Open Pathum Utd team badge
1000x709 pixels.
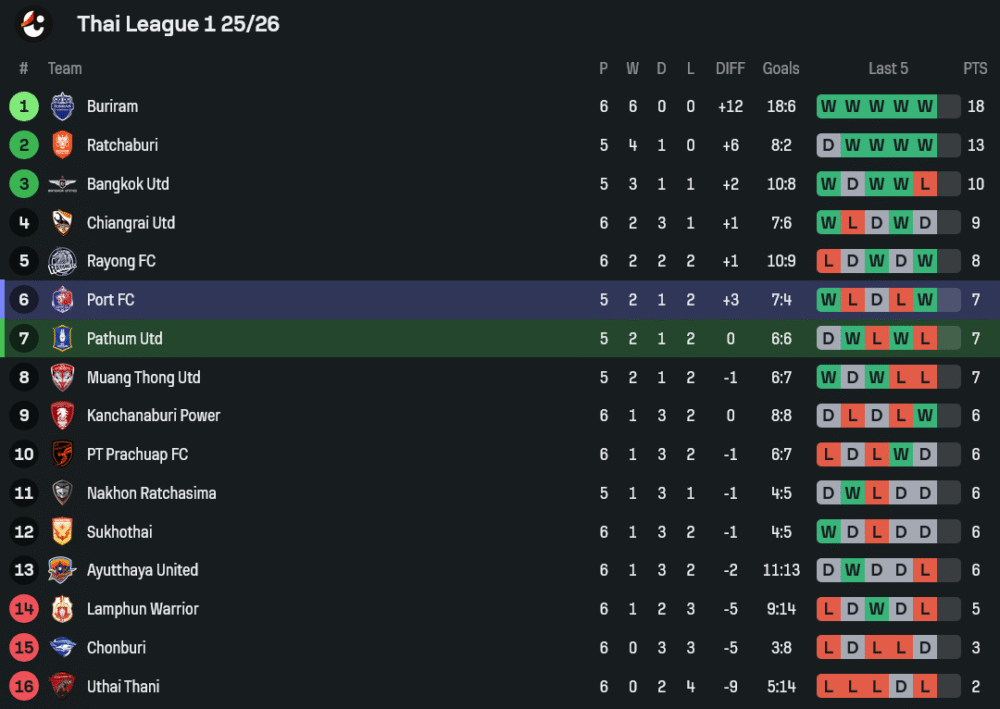coord(62,339)
